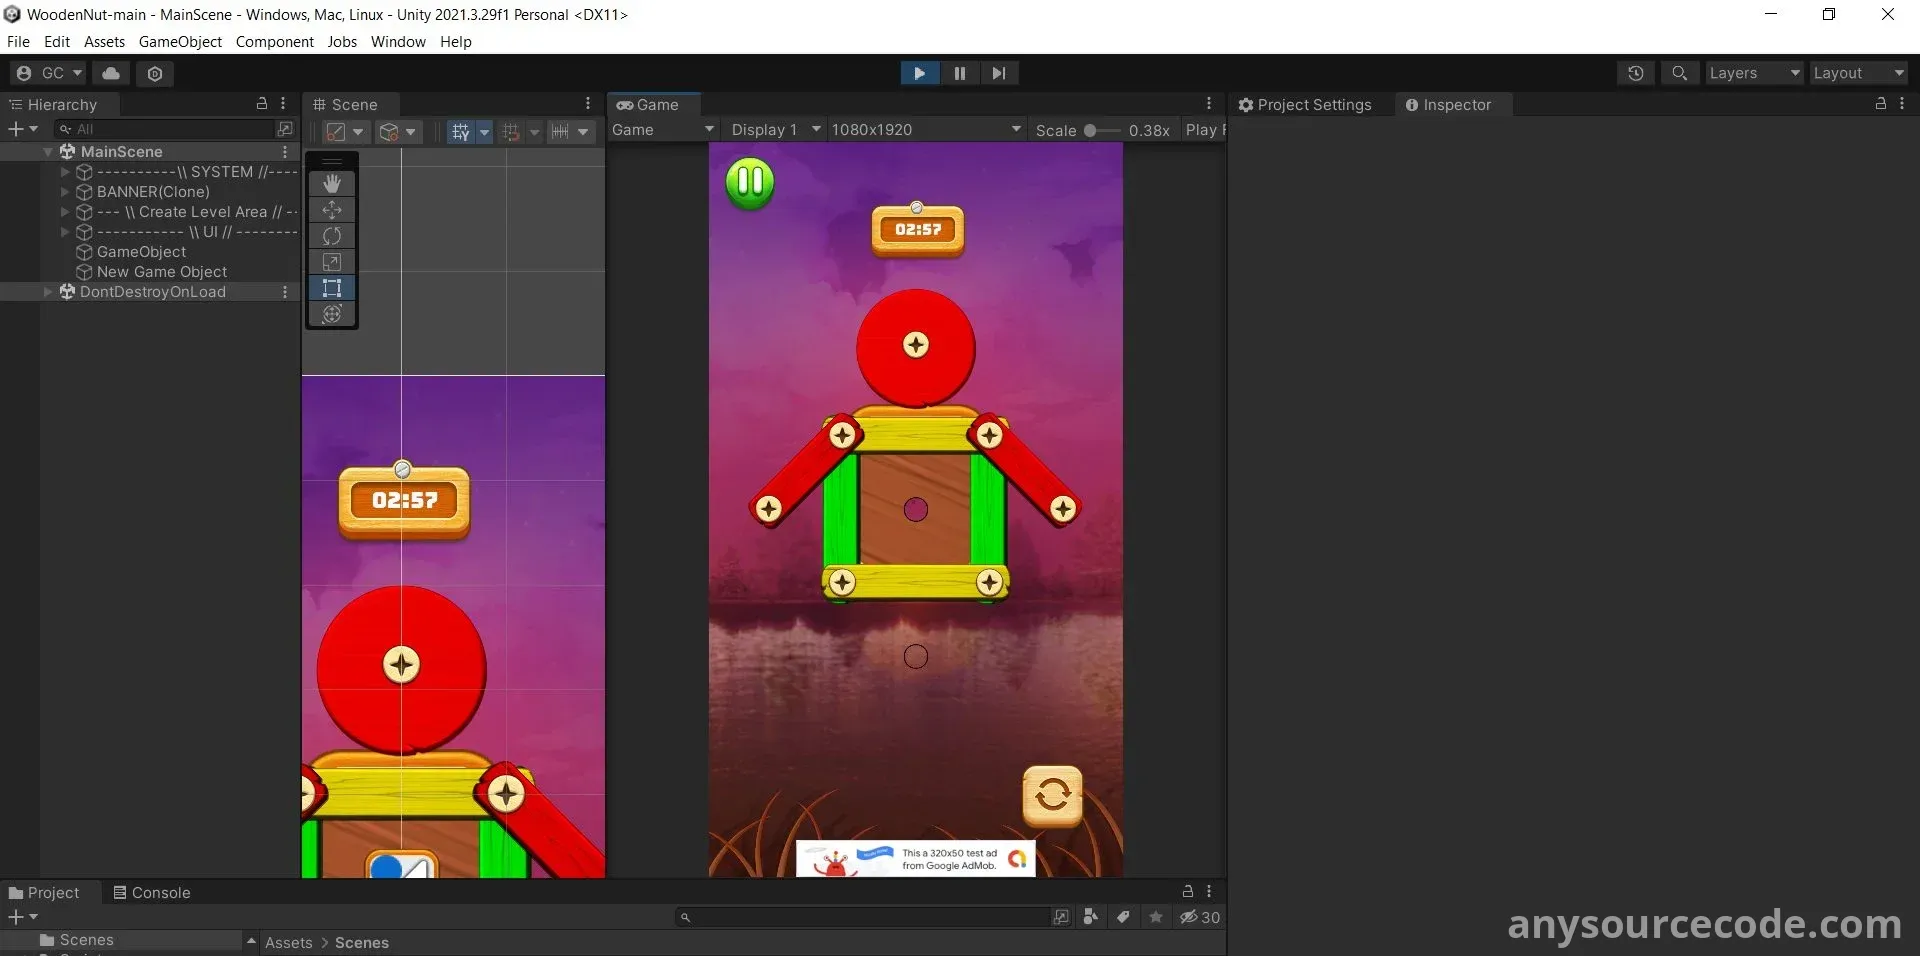Activate the Rect tool in Scene view
This screenshot has width=1920, height=956.
coord(332,288)
